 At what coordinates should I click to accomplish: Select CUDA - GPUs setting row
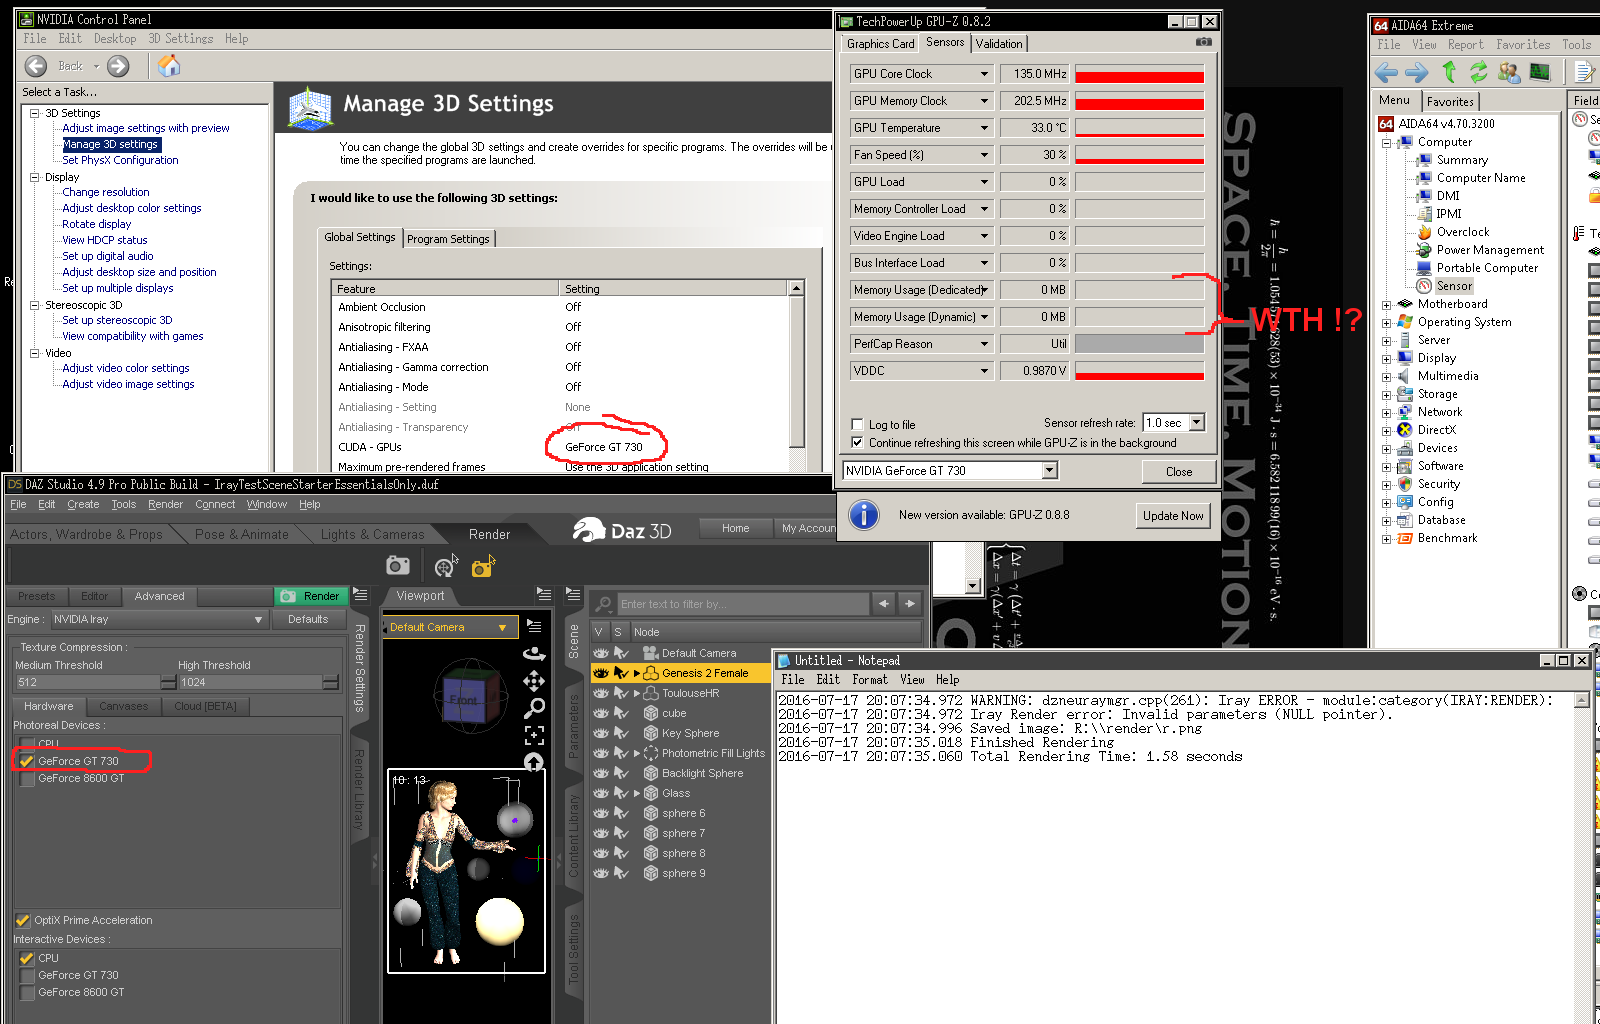point(560,447)
